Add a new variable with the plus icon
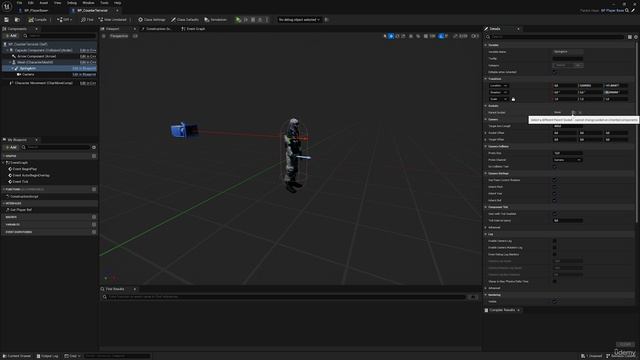The image size is (640, 360). (x=94, y=224)
